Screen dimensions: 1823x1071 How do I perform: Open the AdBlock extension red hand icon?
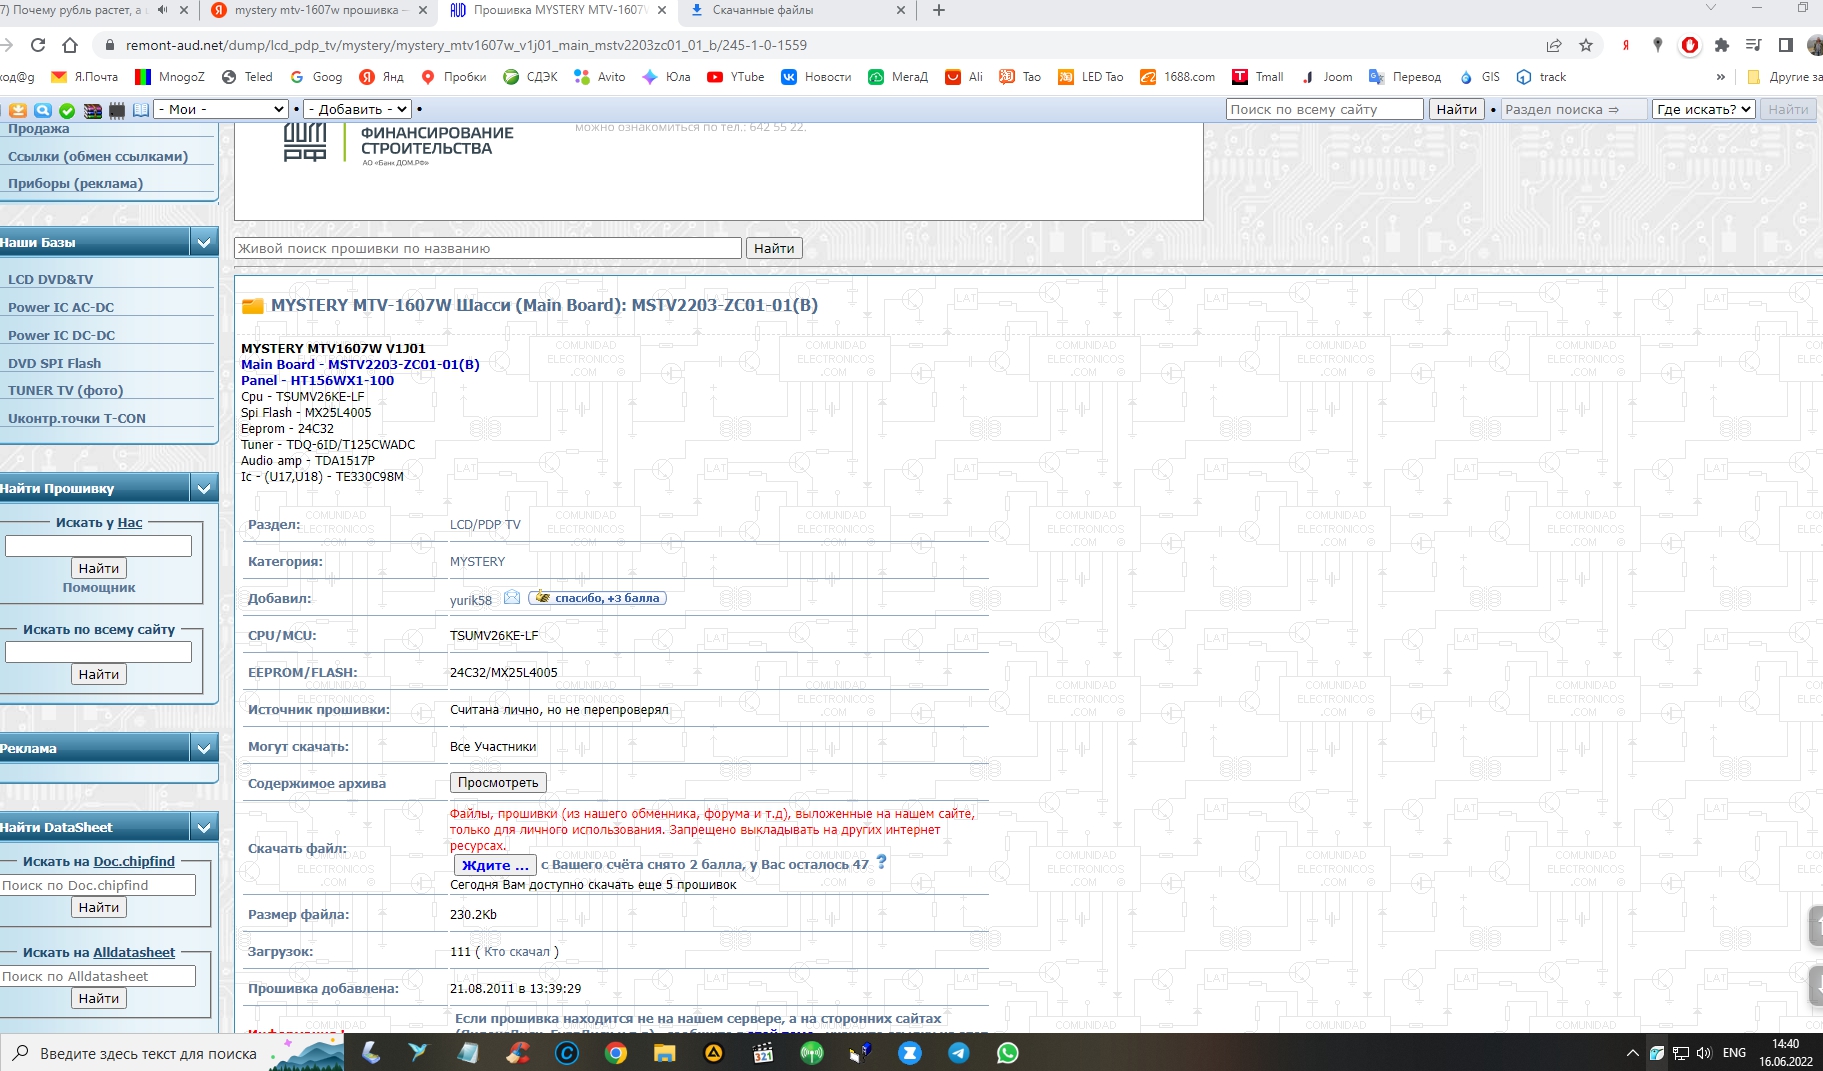tap(1689, 45)
